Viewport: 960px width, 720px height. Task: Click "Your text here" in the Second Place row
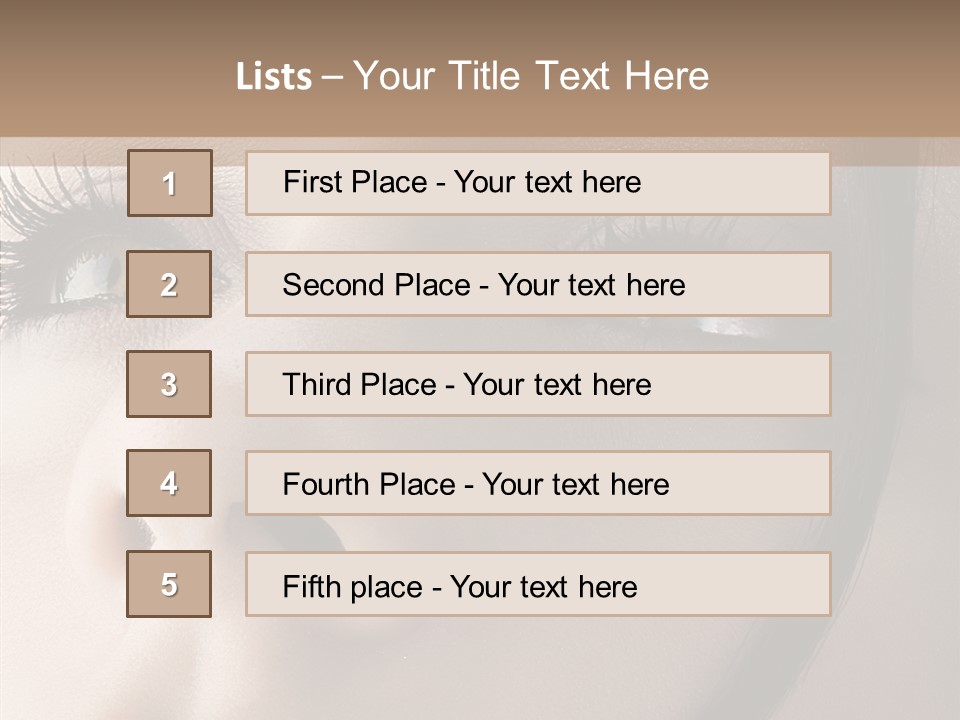pos(591,285)
